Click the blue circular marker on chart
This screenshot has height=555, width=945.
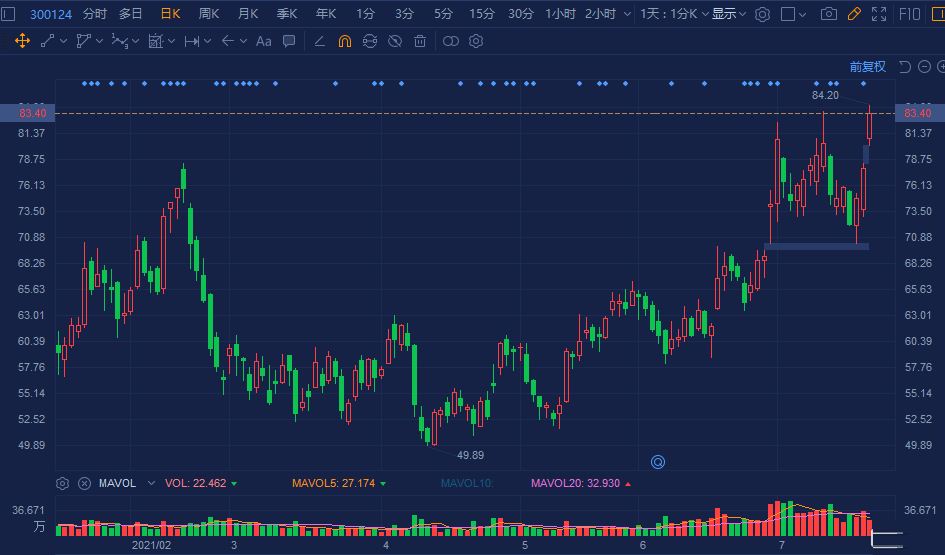658,461
